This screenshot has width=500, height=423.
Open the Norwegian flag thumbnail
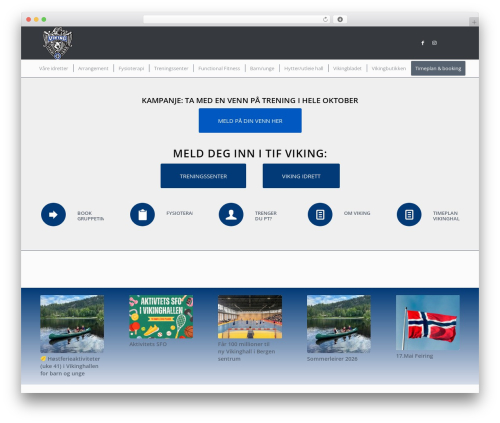[x=428, y=322]
